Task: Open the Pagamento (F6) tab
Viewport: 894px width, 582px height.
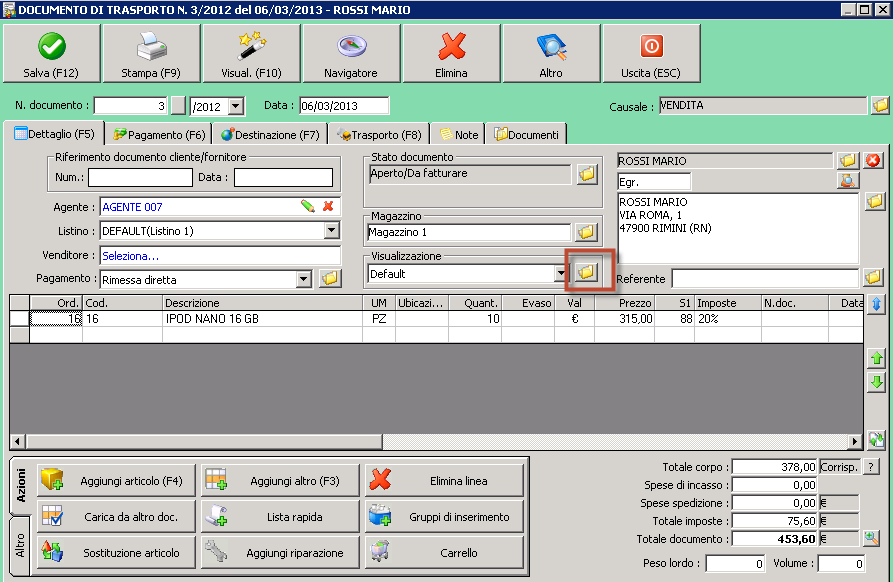Action: pyautogui.click(x=159, y=135)
